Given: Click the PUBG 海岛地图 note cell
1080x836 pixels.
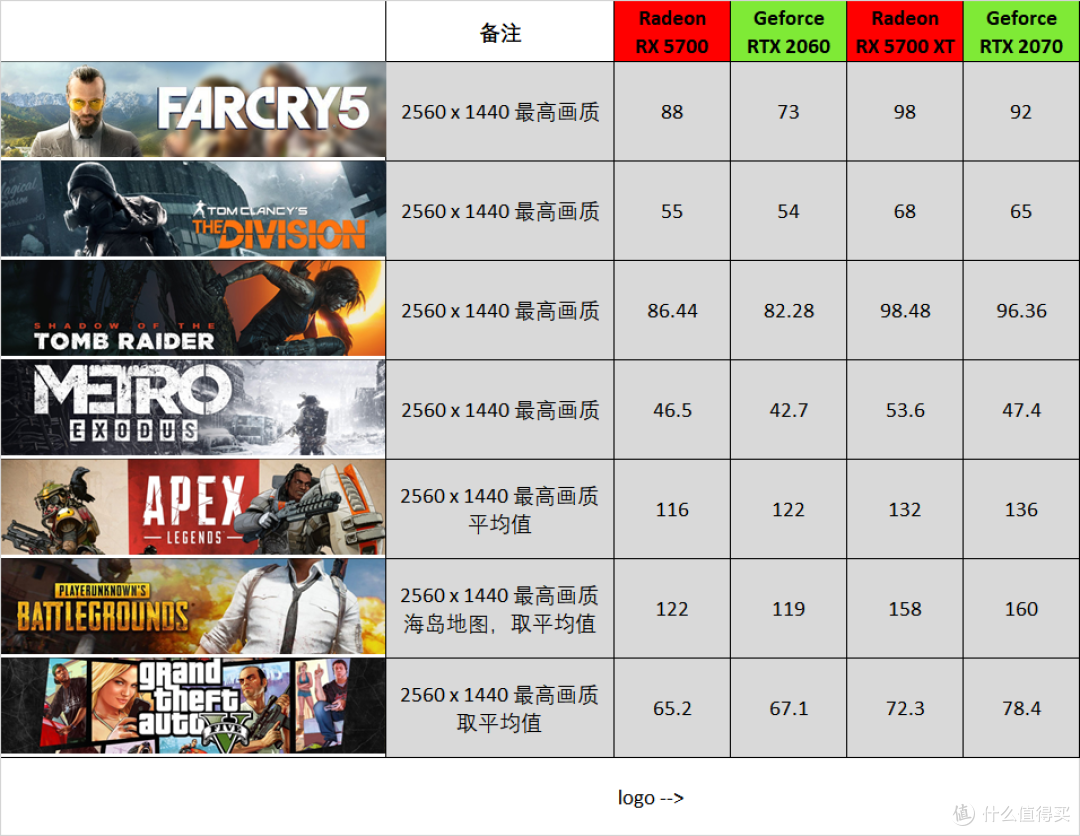Looking at the screenshot, I should [500, 608].
